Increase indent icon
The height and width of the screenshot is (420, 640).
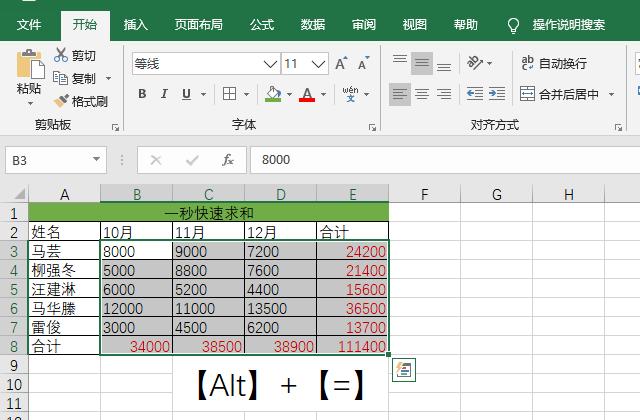497,94
